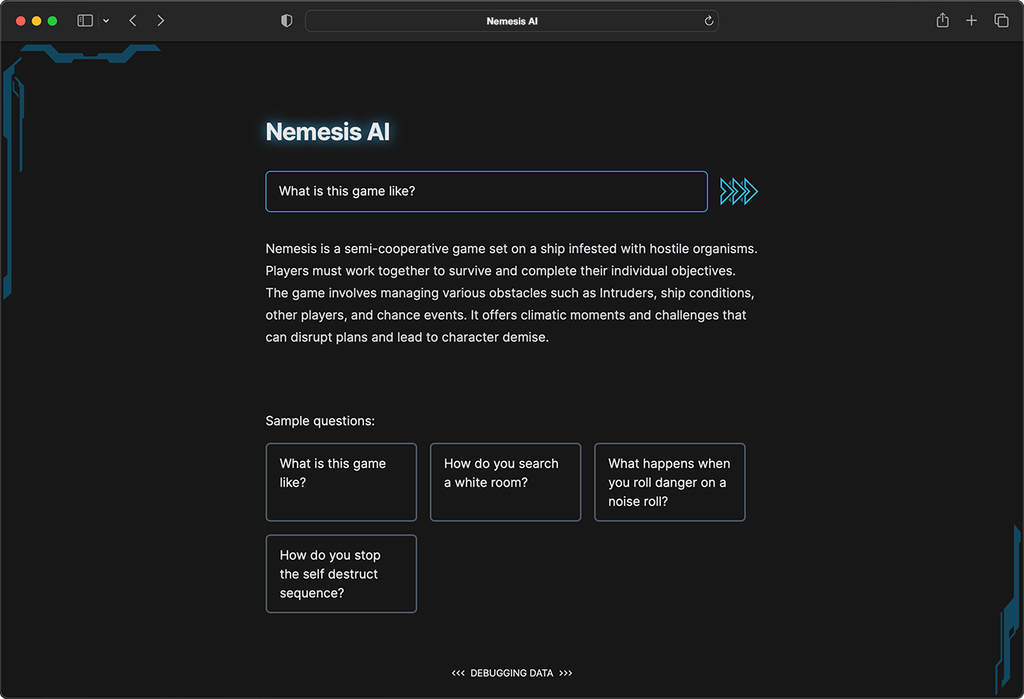Go forward with the right arrow
The image size is (1024, 699).
tap(161, 21)
